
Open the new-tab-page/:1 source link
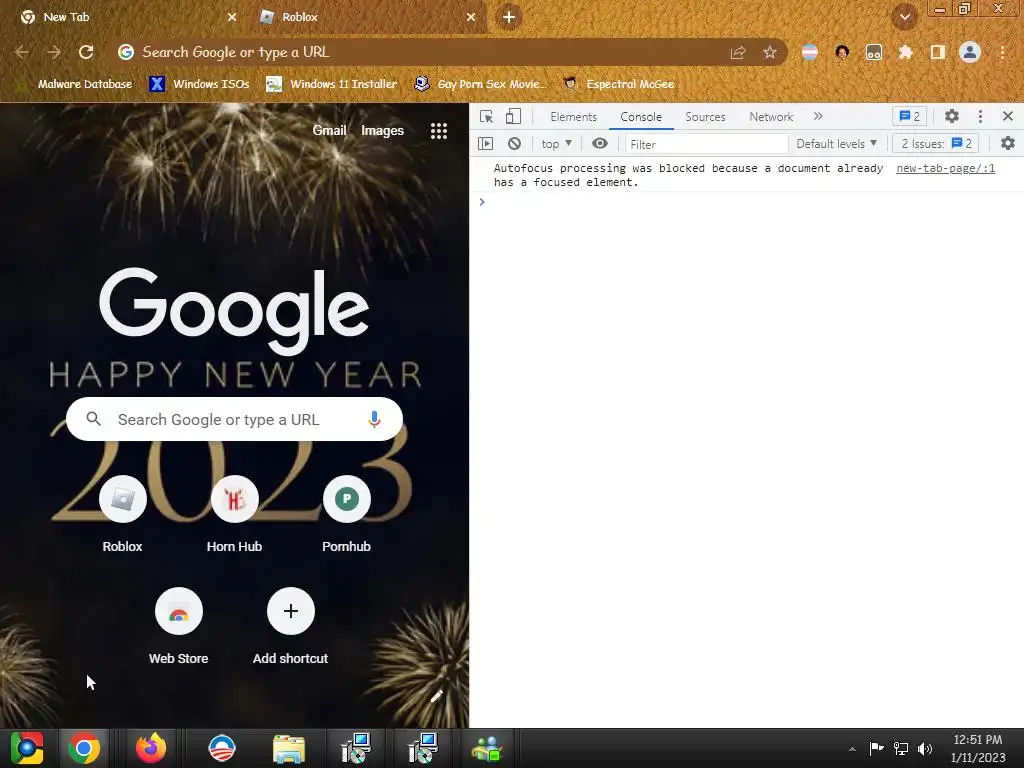pos(946,168)
